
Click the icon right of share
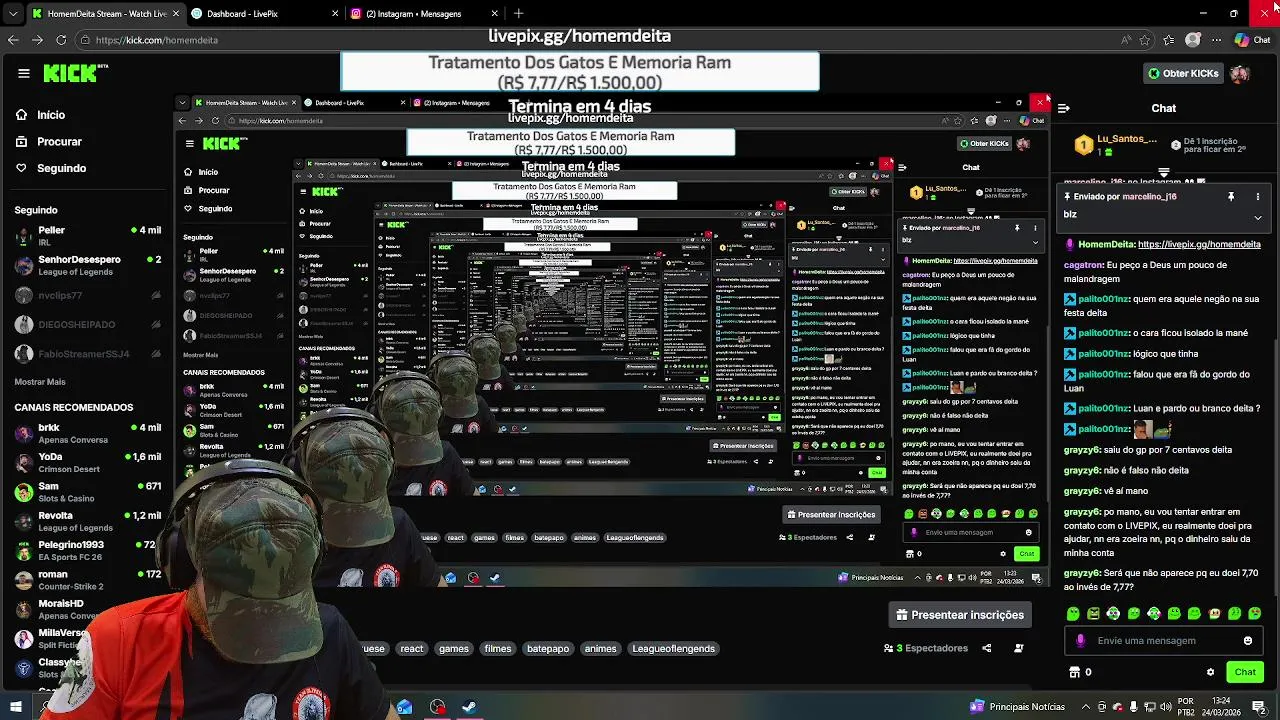(1019, 648)
